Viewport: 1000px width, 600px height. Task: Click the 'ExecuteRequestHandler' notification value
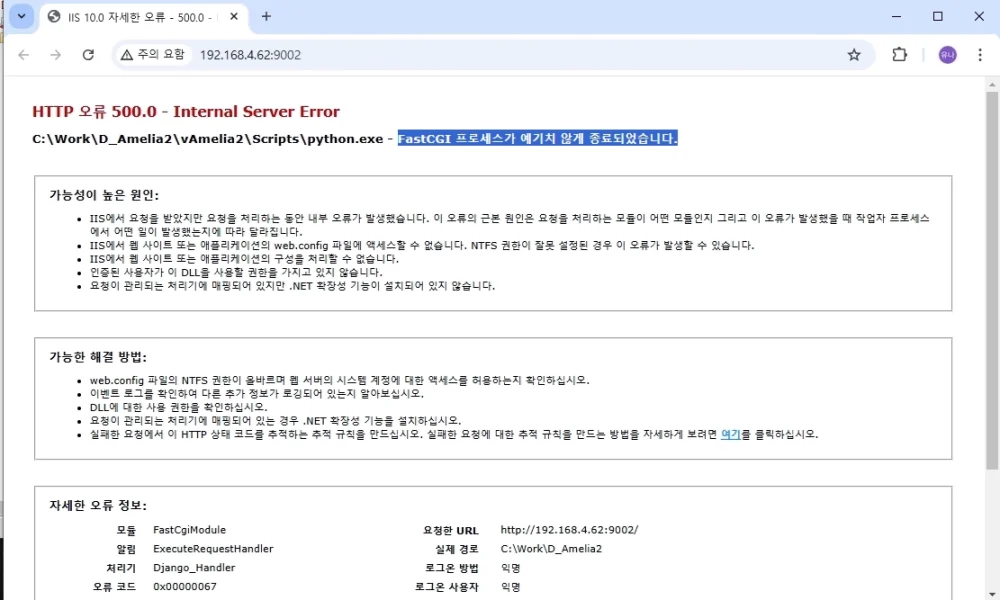pyautogui.click(x=213, y=548)
